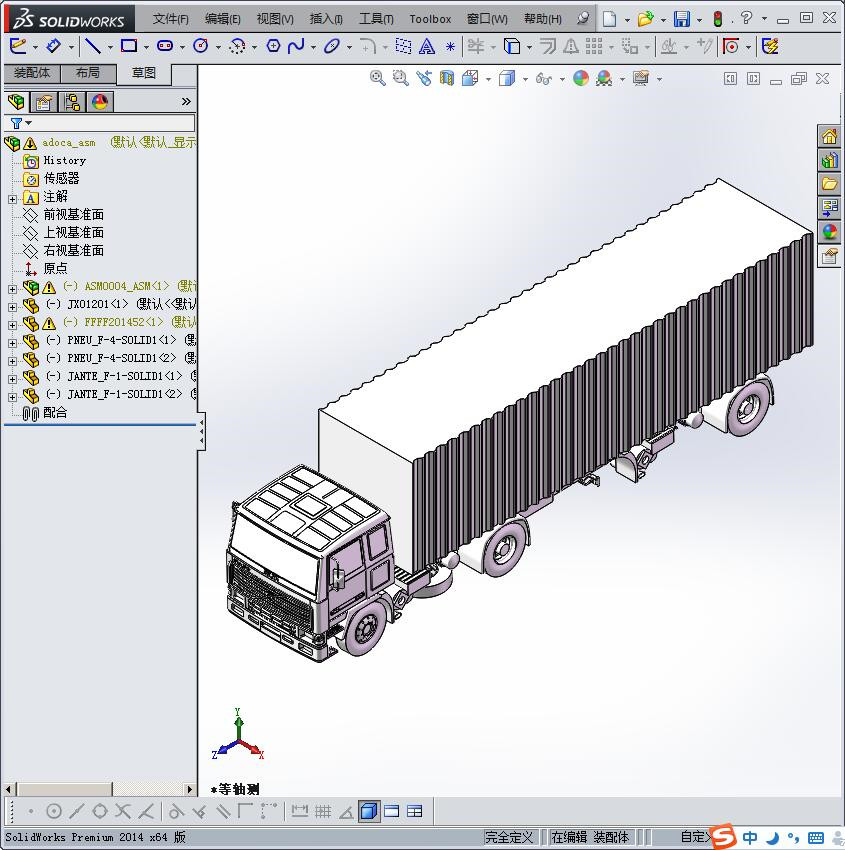Open the DisplayManager tab

(100, 102)
